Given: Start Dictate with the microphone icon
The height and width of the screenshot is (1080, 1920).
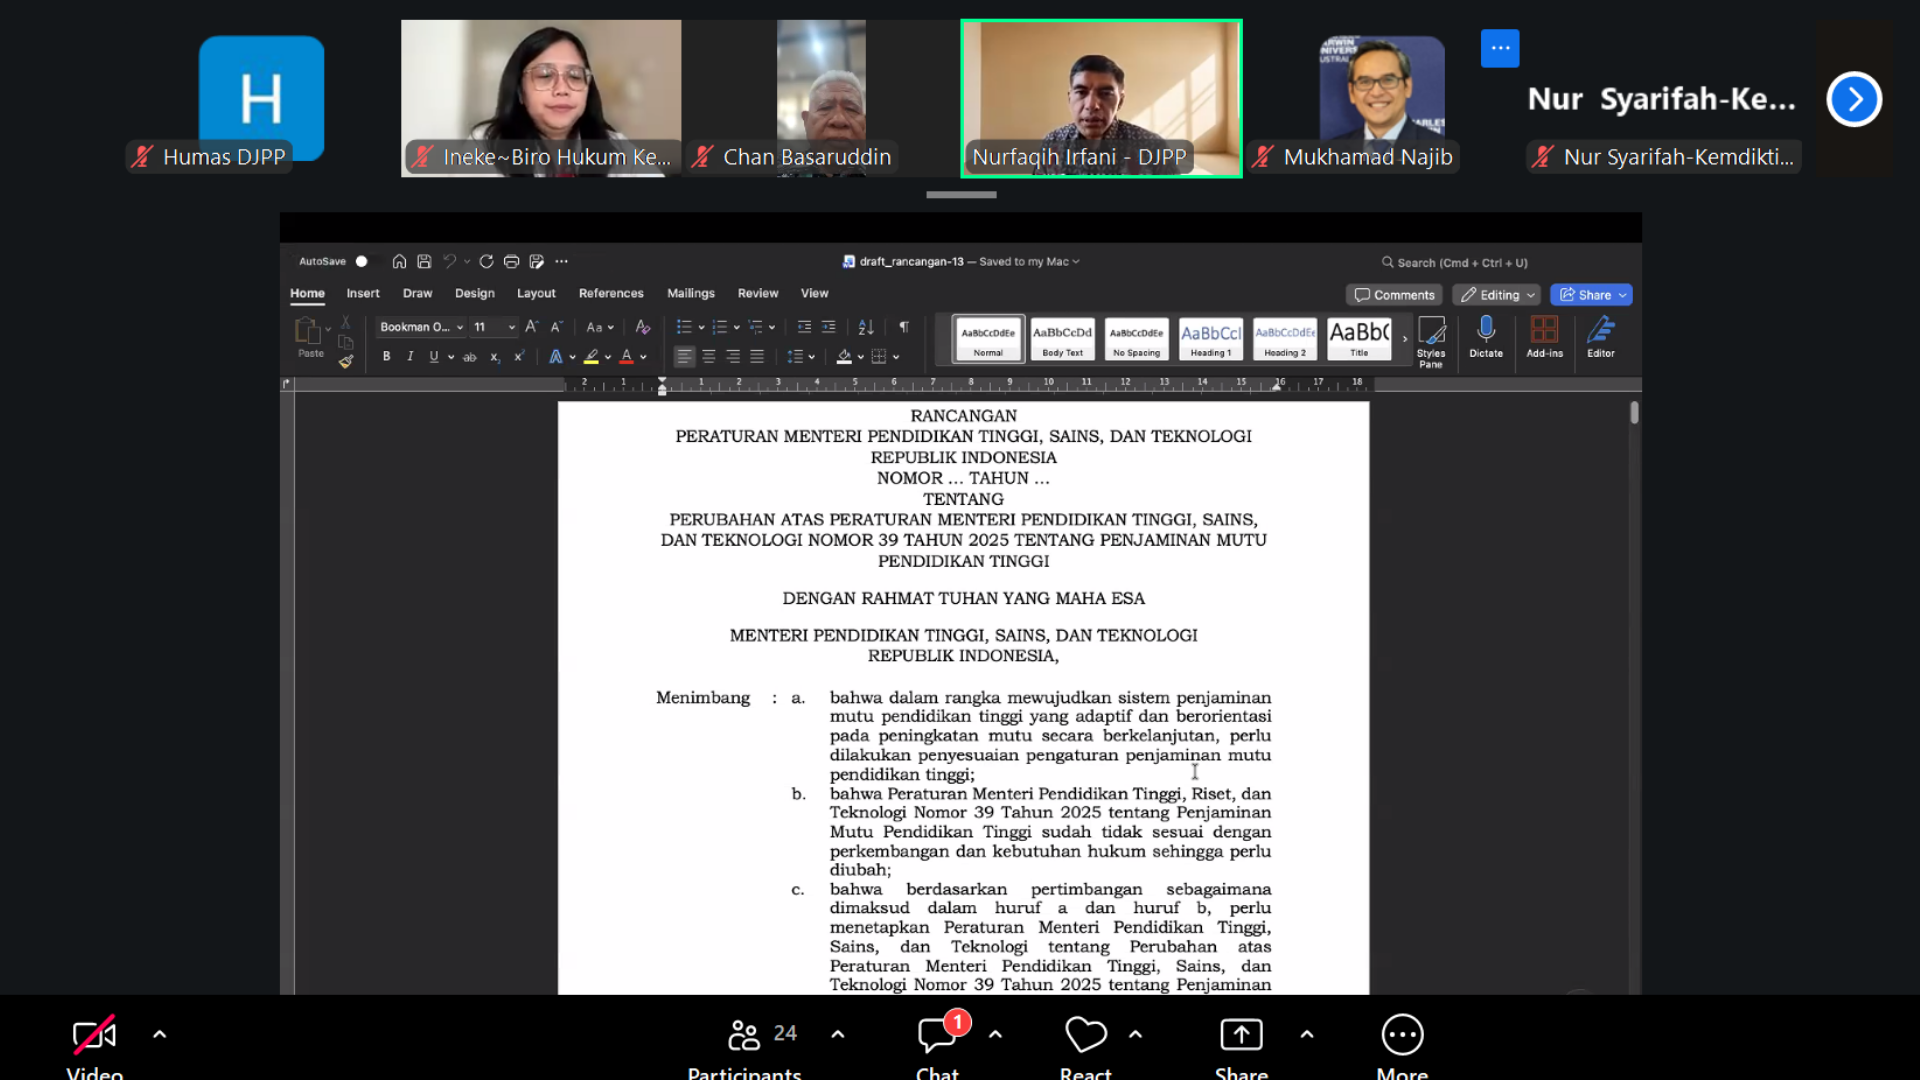Looking at the screenshot, I should (1486, 337).
